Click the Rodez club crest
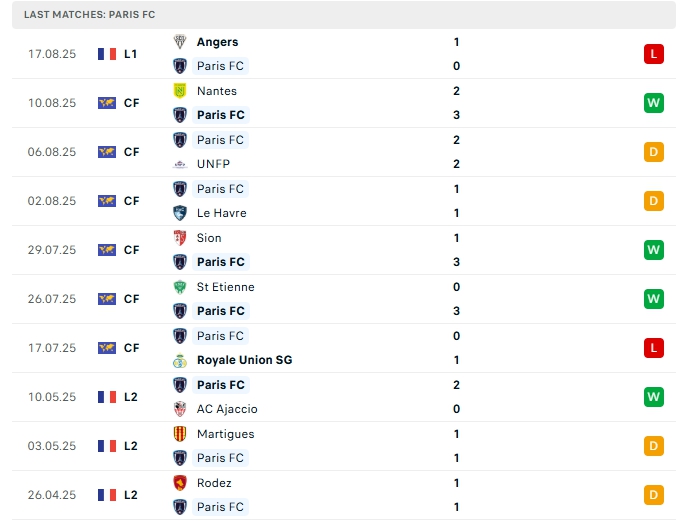This screenshot has height=521, width=688. [x=180, y=483]
